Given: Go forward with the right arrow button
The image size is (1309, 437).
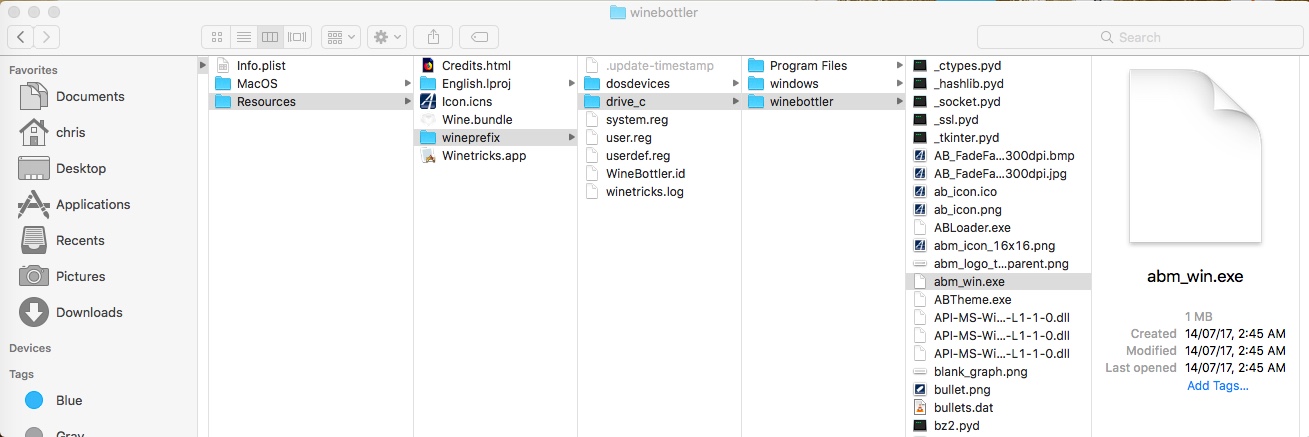Looking at the screenshot, I should 47,37.
